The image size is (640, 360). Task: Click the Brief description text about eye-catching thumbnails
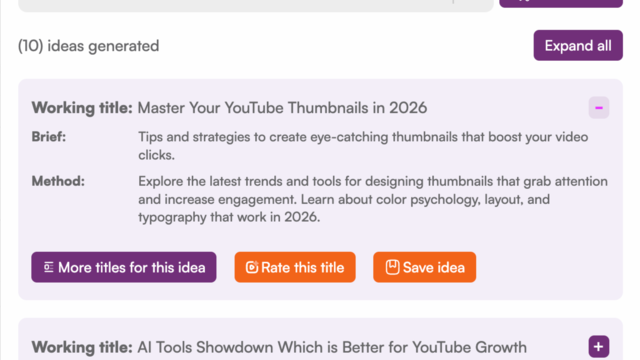pyautogui.click(x=363, y=146)
